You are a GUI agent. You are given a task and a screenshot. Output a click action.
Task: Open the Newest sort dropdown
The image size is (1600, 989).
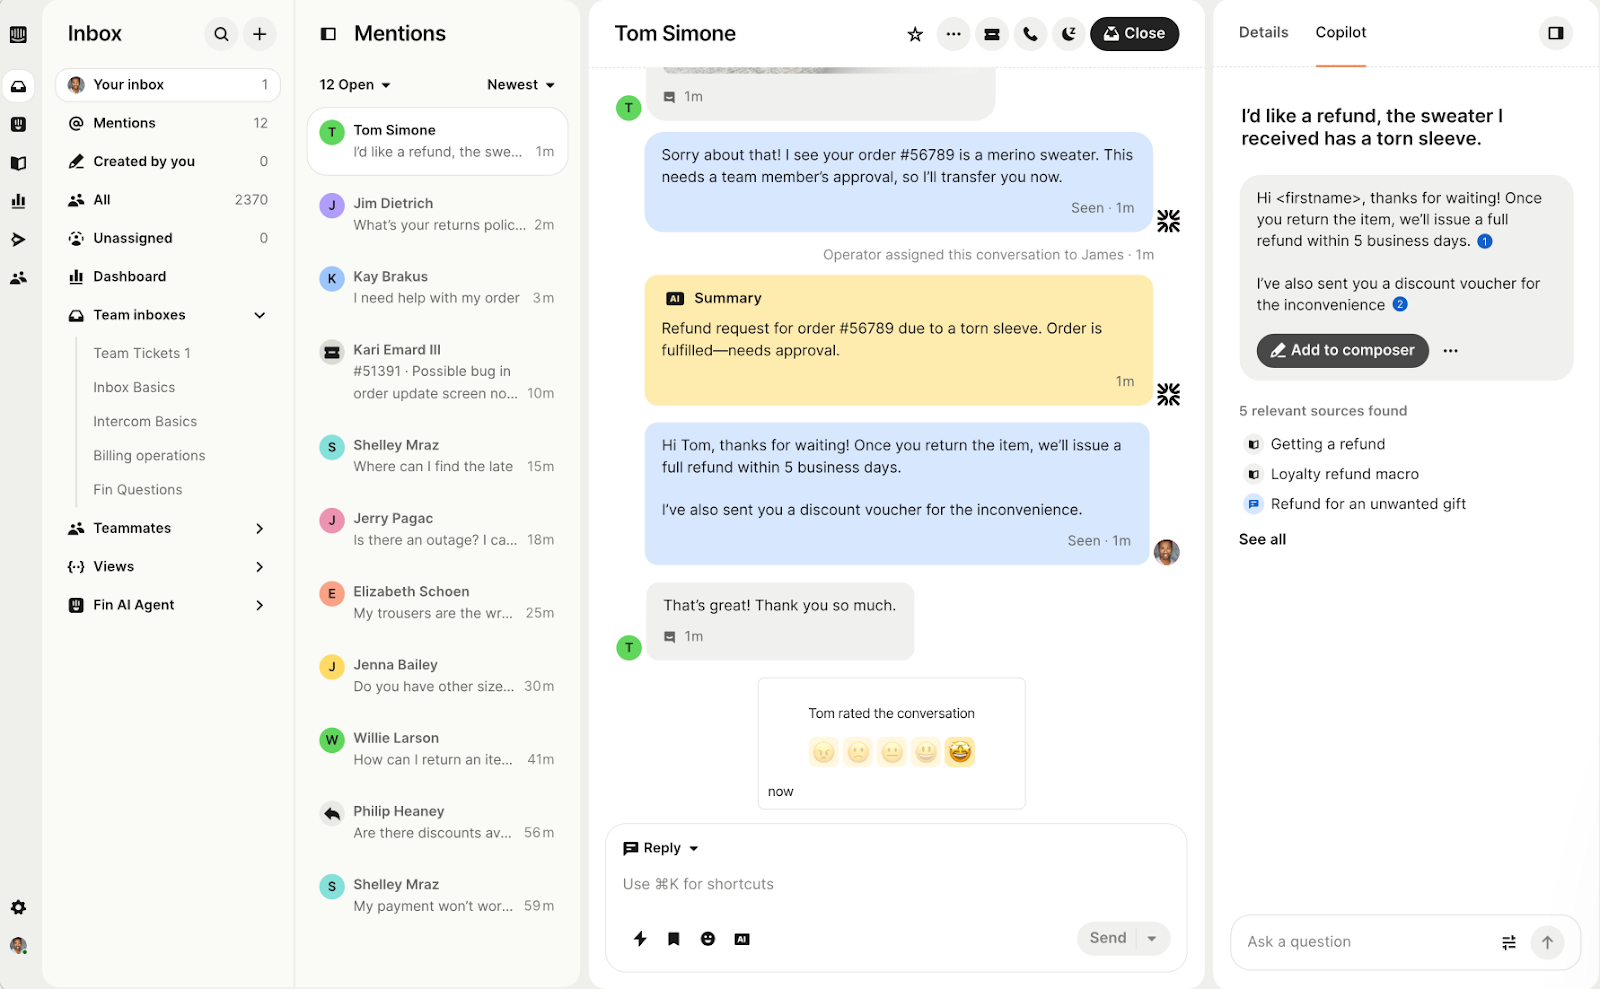coord(520,85)
